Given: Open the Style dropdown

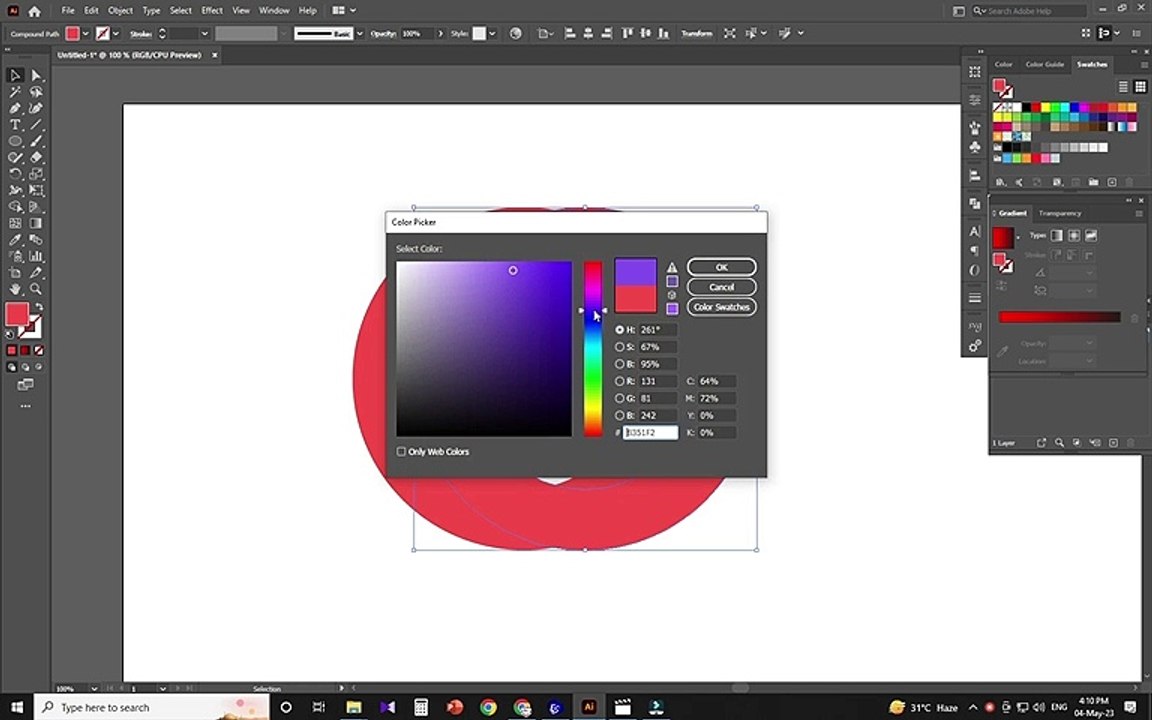Looking at the screenshot, I should [x=492, y=34].
